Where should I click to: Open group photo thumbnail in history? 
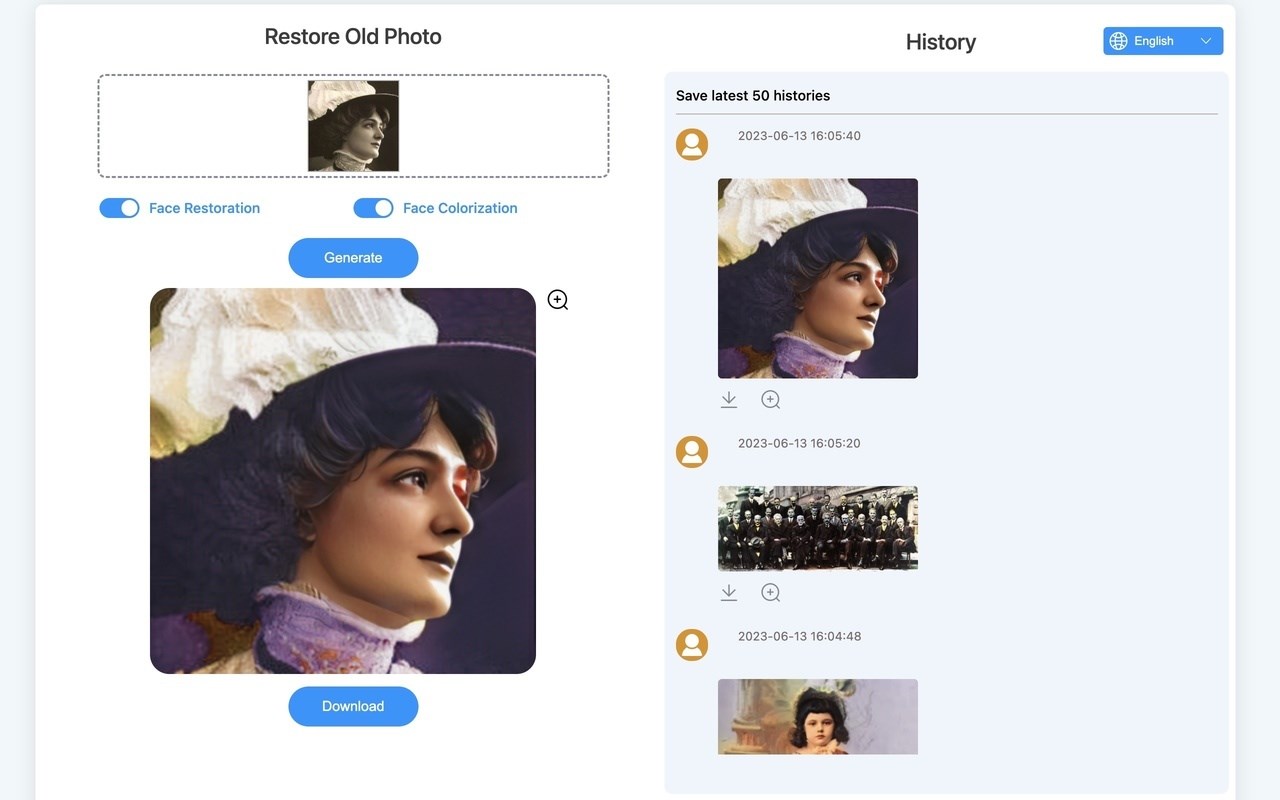tap(818, 528)
